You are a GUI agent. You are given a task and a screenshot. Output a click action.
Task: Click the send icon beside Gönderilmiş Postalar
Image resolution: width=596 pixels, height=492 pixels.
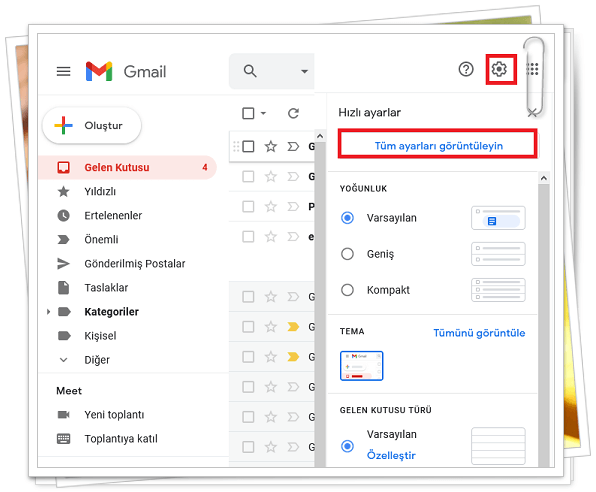(x=63, y=263)
